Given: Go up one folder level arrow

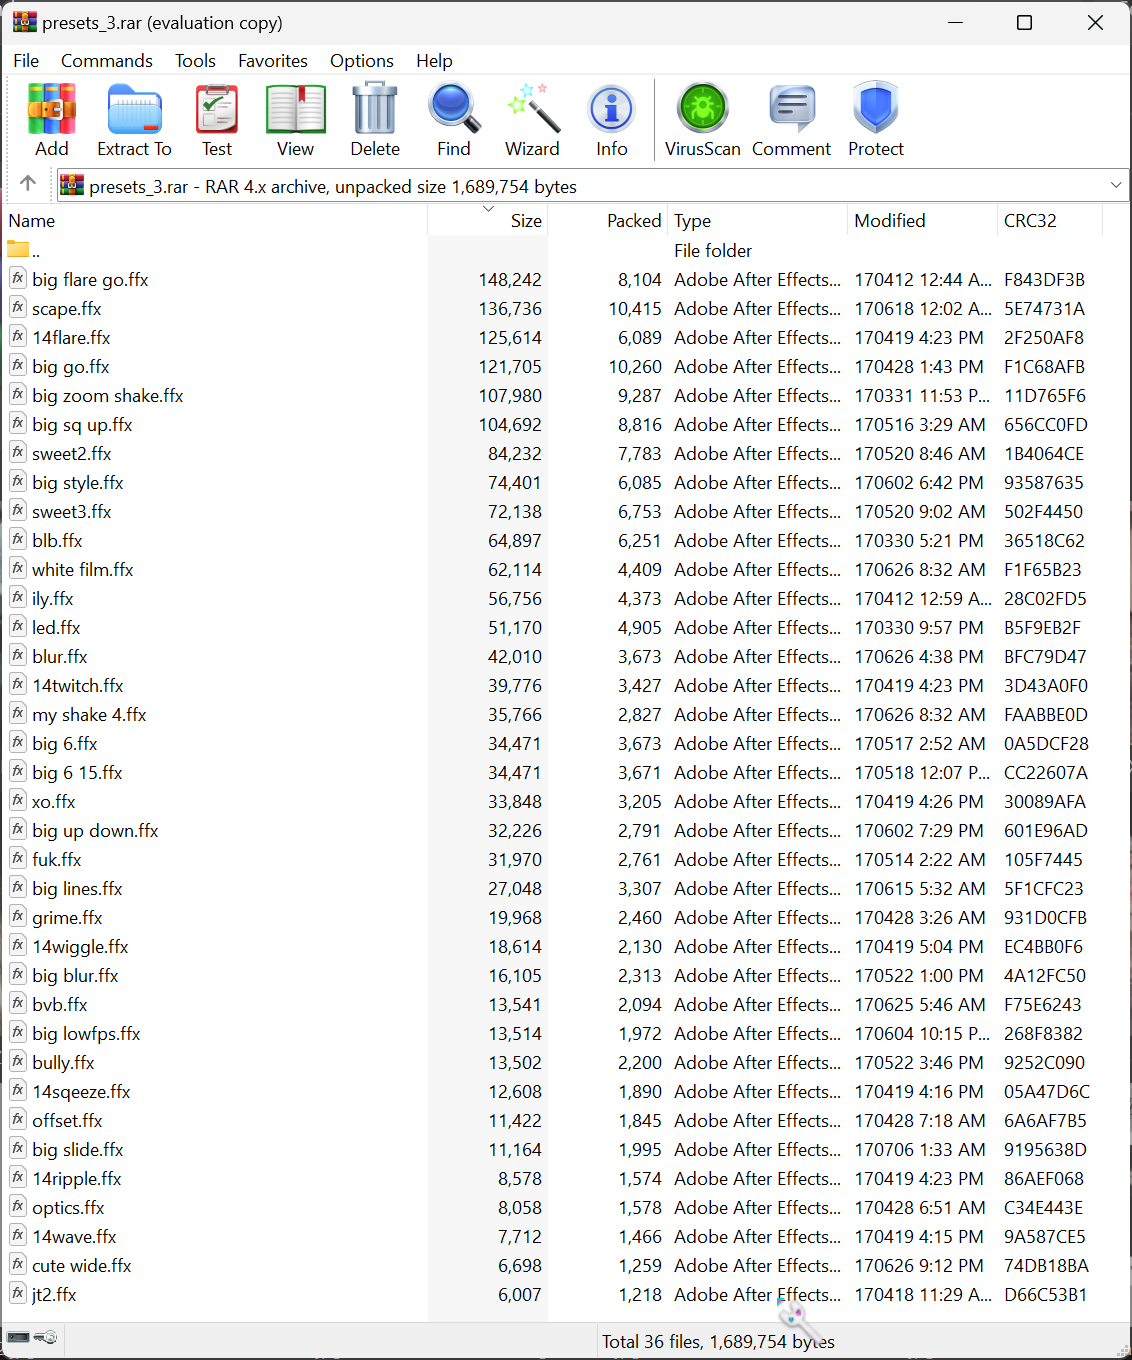Looking at the screenshot, I should (x=28, y=183).
